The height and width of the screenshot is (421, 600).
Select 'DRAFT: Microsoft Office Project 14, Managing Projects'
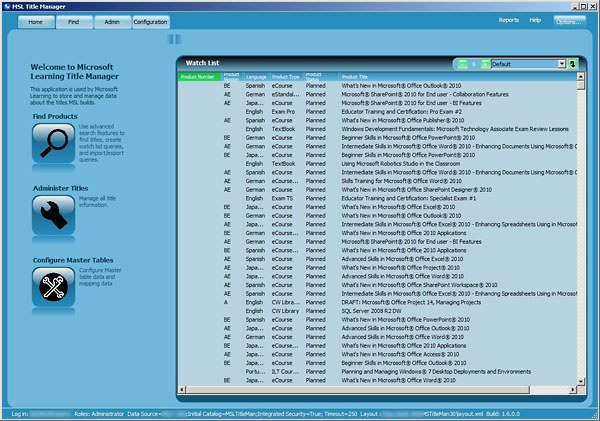tap(378, 302)
